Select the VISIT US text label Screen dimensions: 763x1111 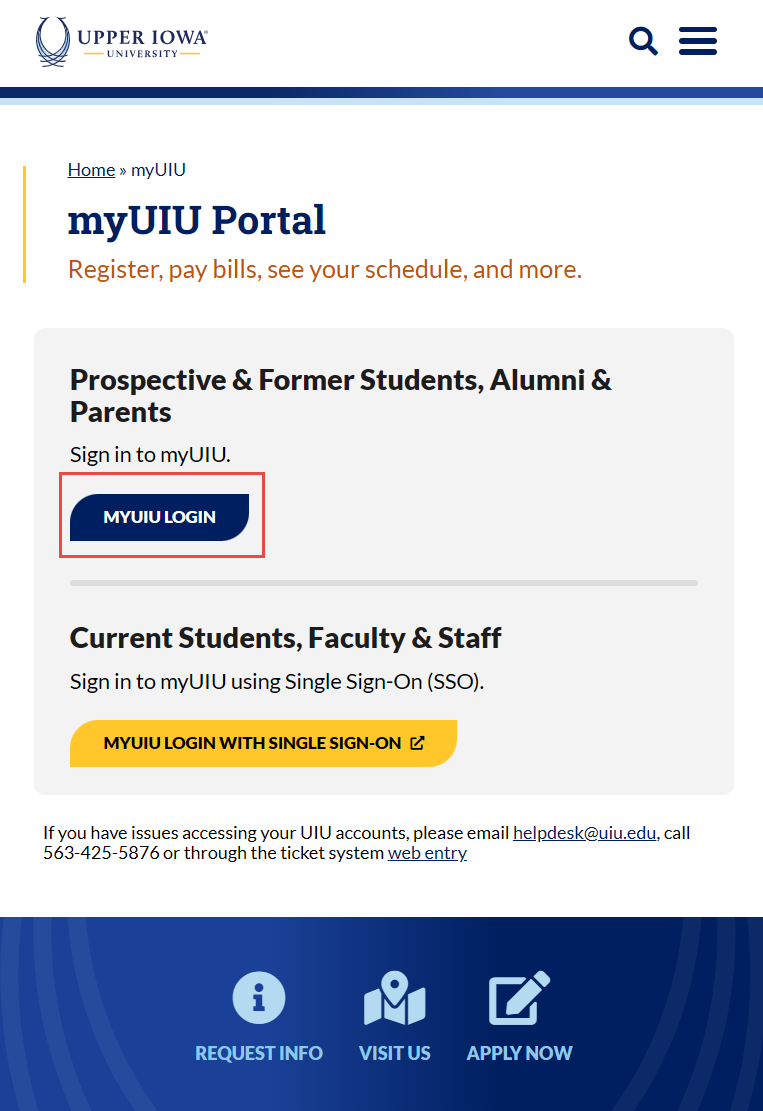(395, 1053)
